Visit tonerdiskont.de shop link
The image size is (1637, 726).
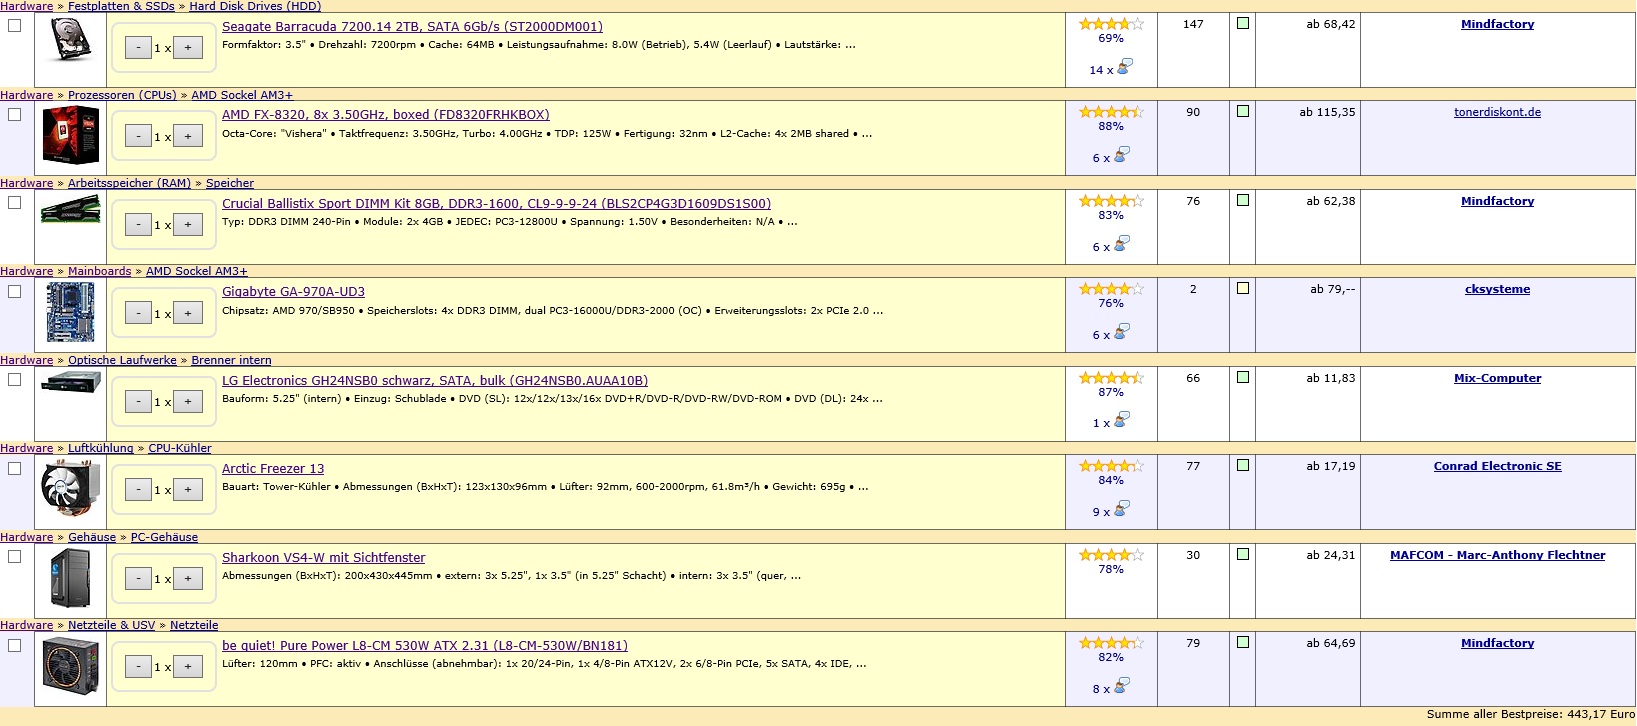(1497, 112)
